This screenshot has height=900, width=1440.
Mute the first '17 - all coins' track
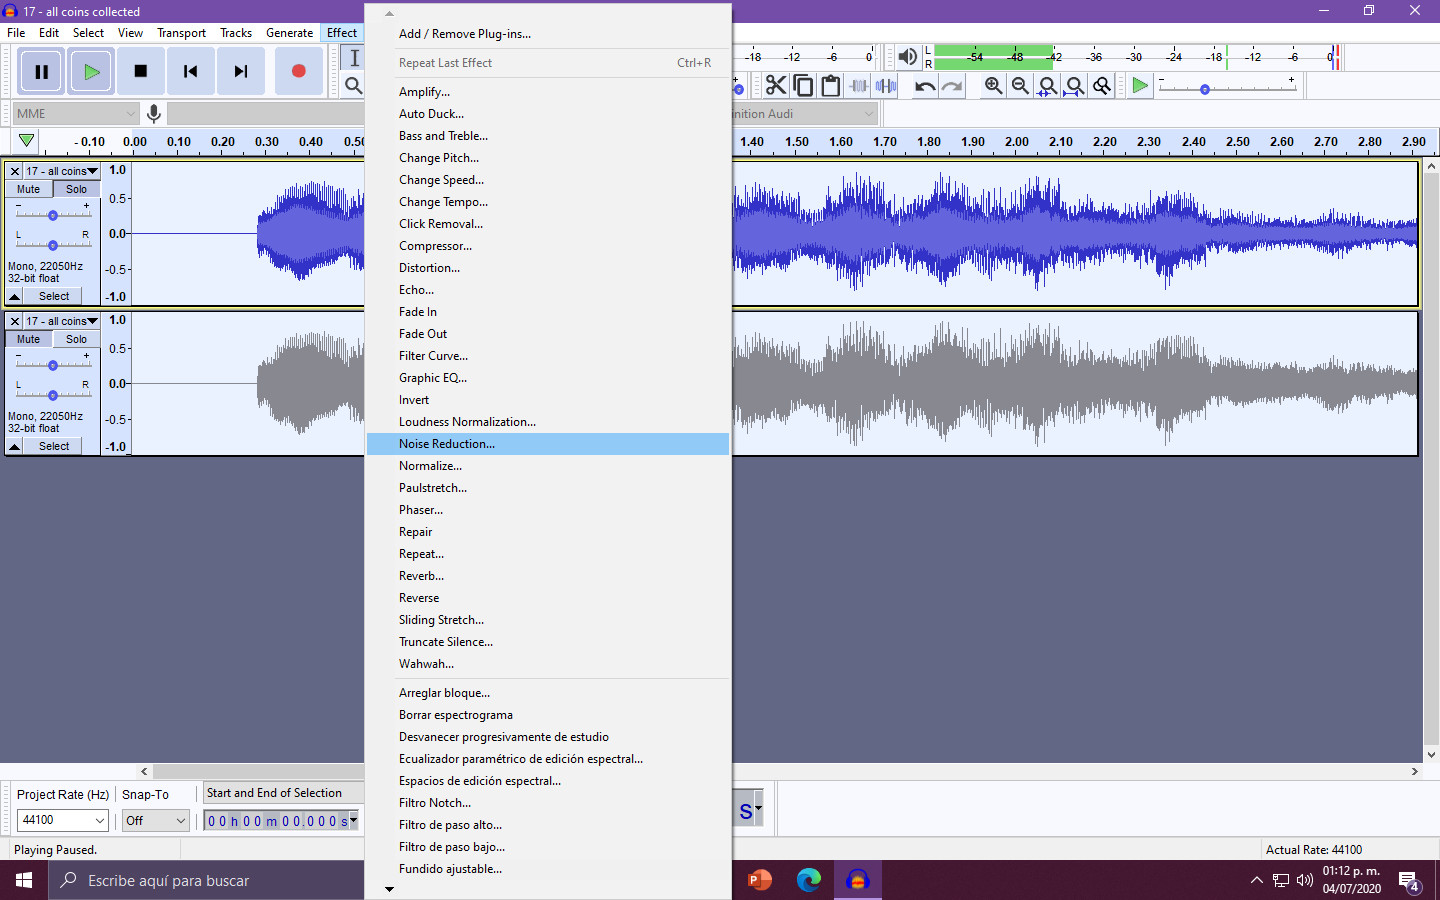27,188
